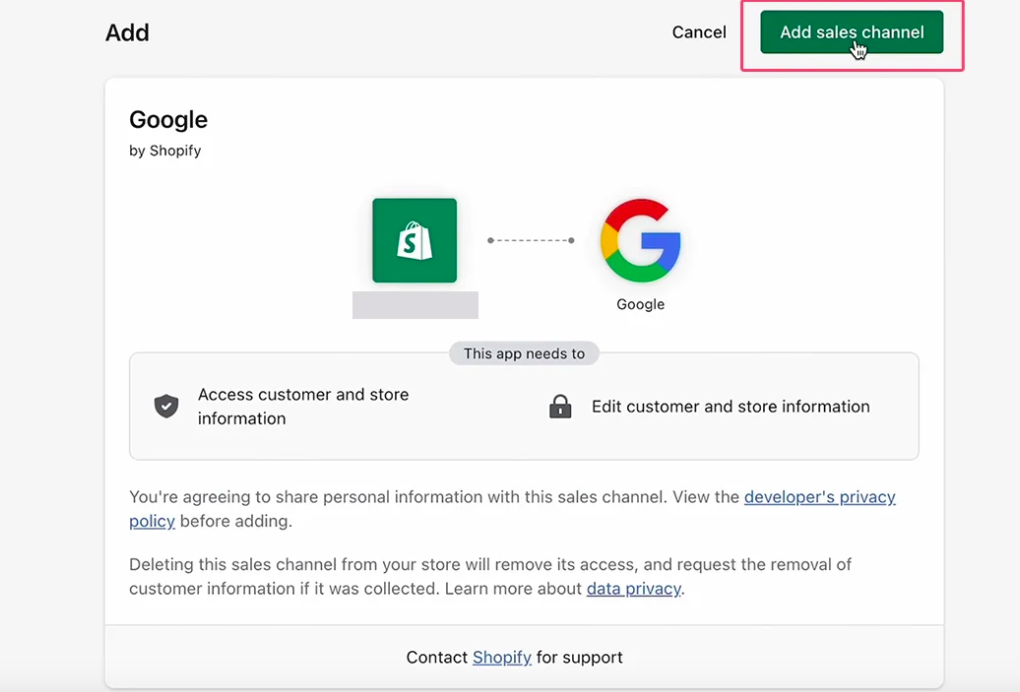This screenshot has width=1020, height=692.
Task: Click the shield checkmark access icon
Action: [x=167, y=406]
